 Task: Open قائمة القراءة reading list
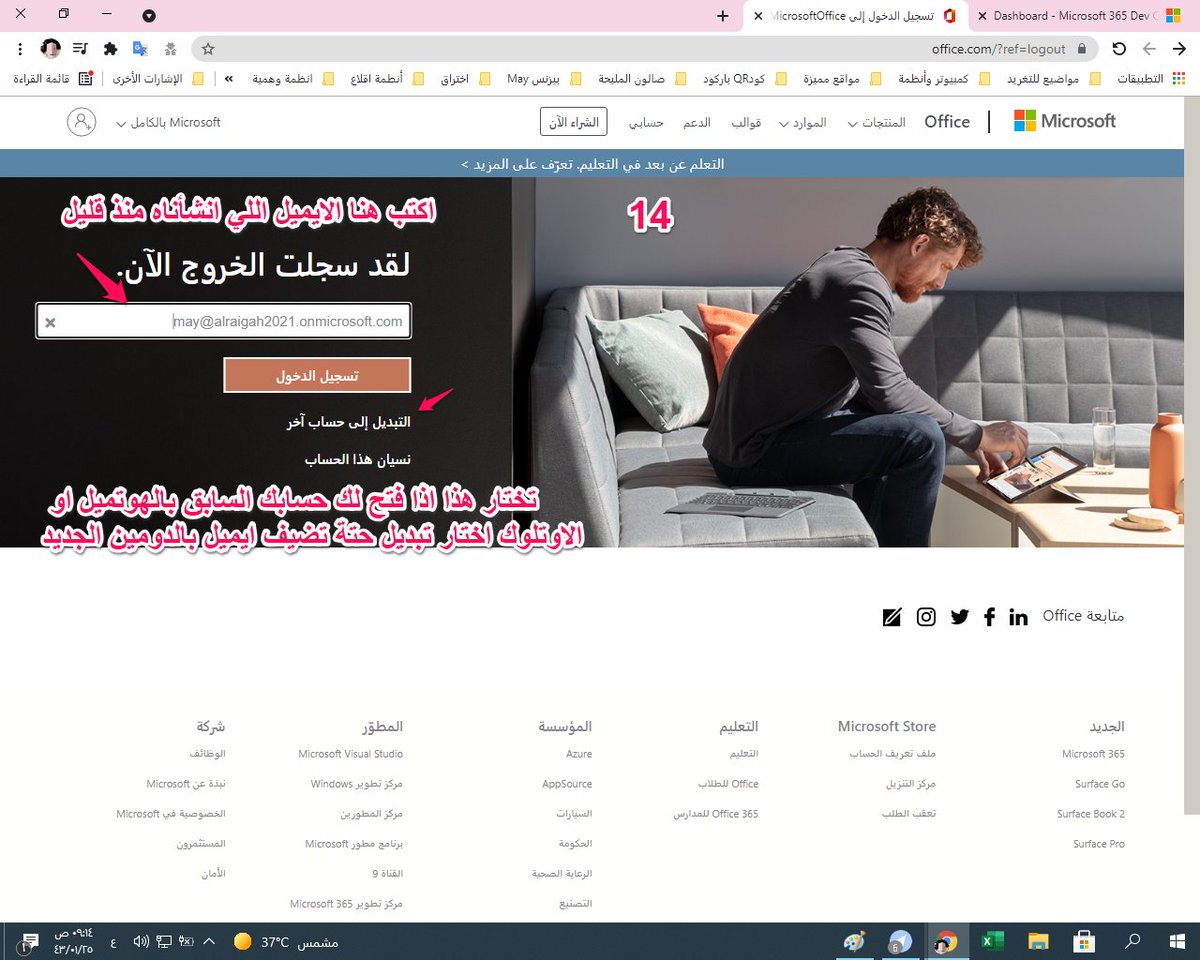[52, 78]
